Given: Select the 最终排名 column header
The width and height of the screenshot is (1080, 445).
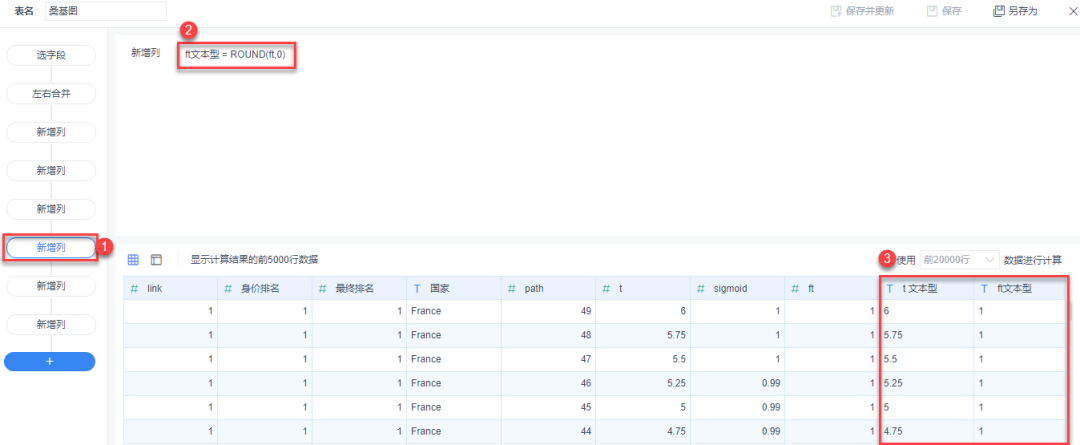Looking at the screenshot, I should 360,289.
